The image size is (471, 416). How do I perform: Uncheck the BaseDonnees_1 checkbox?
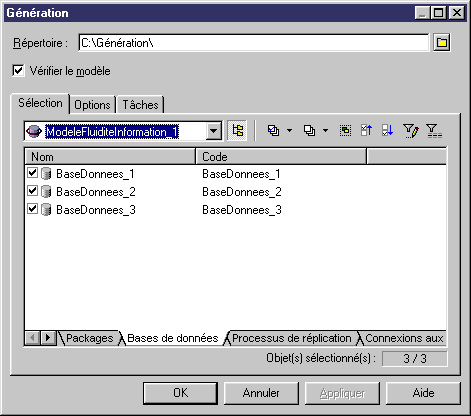32,173
